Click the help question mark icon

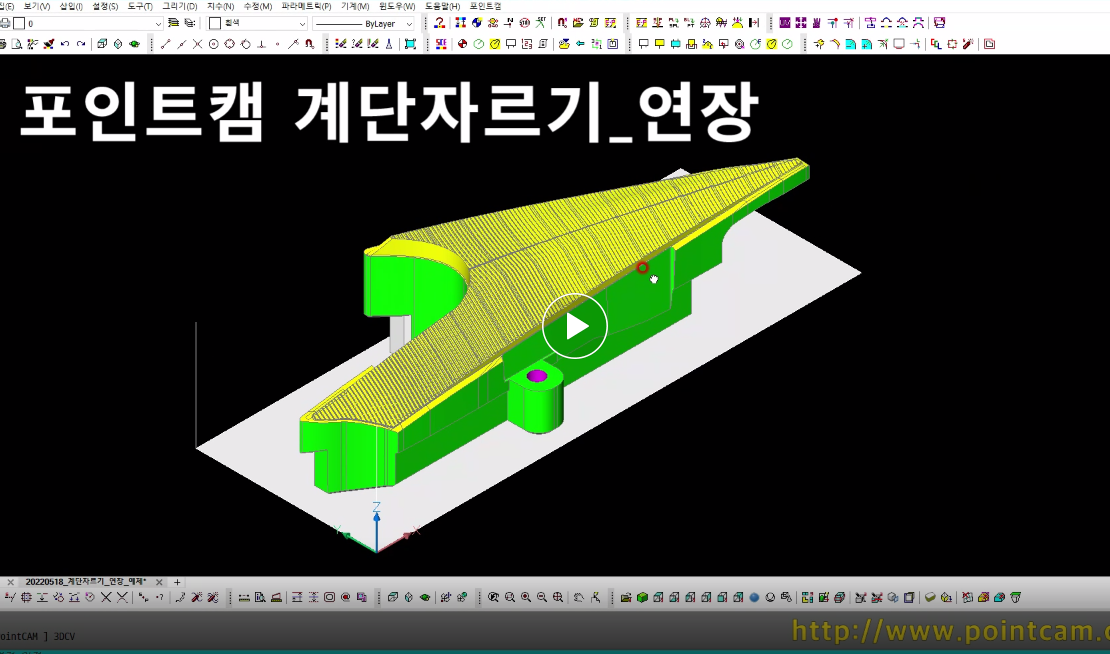coord(440,23)
